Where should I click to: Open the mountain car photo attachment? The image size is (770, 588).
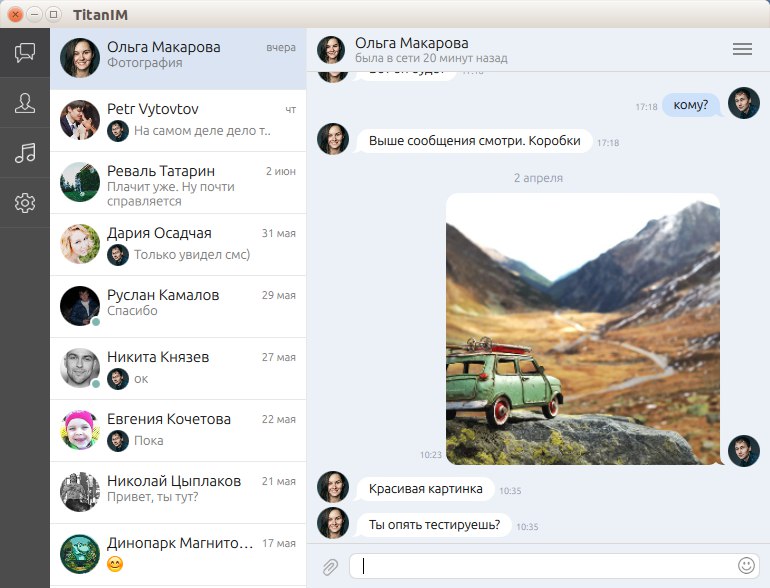pyautogui.click(x=583, y=329)
